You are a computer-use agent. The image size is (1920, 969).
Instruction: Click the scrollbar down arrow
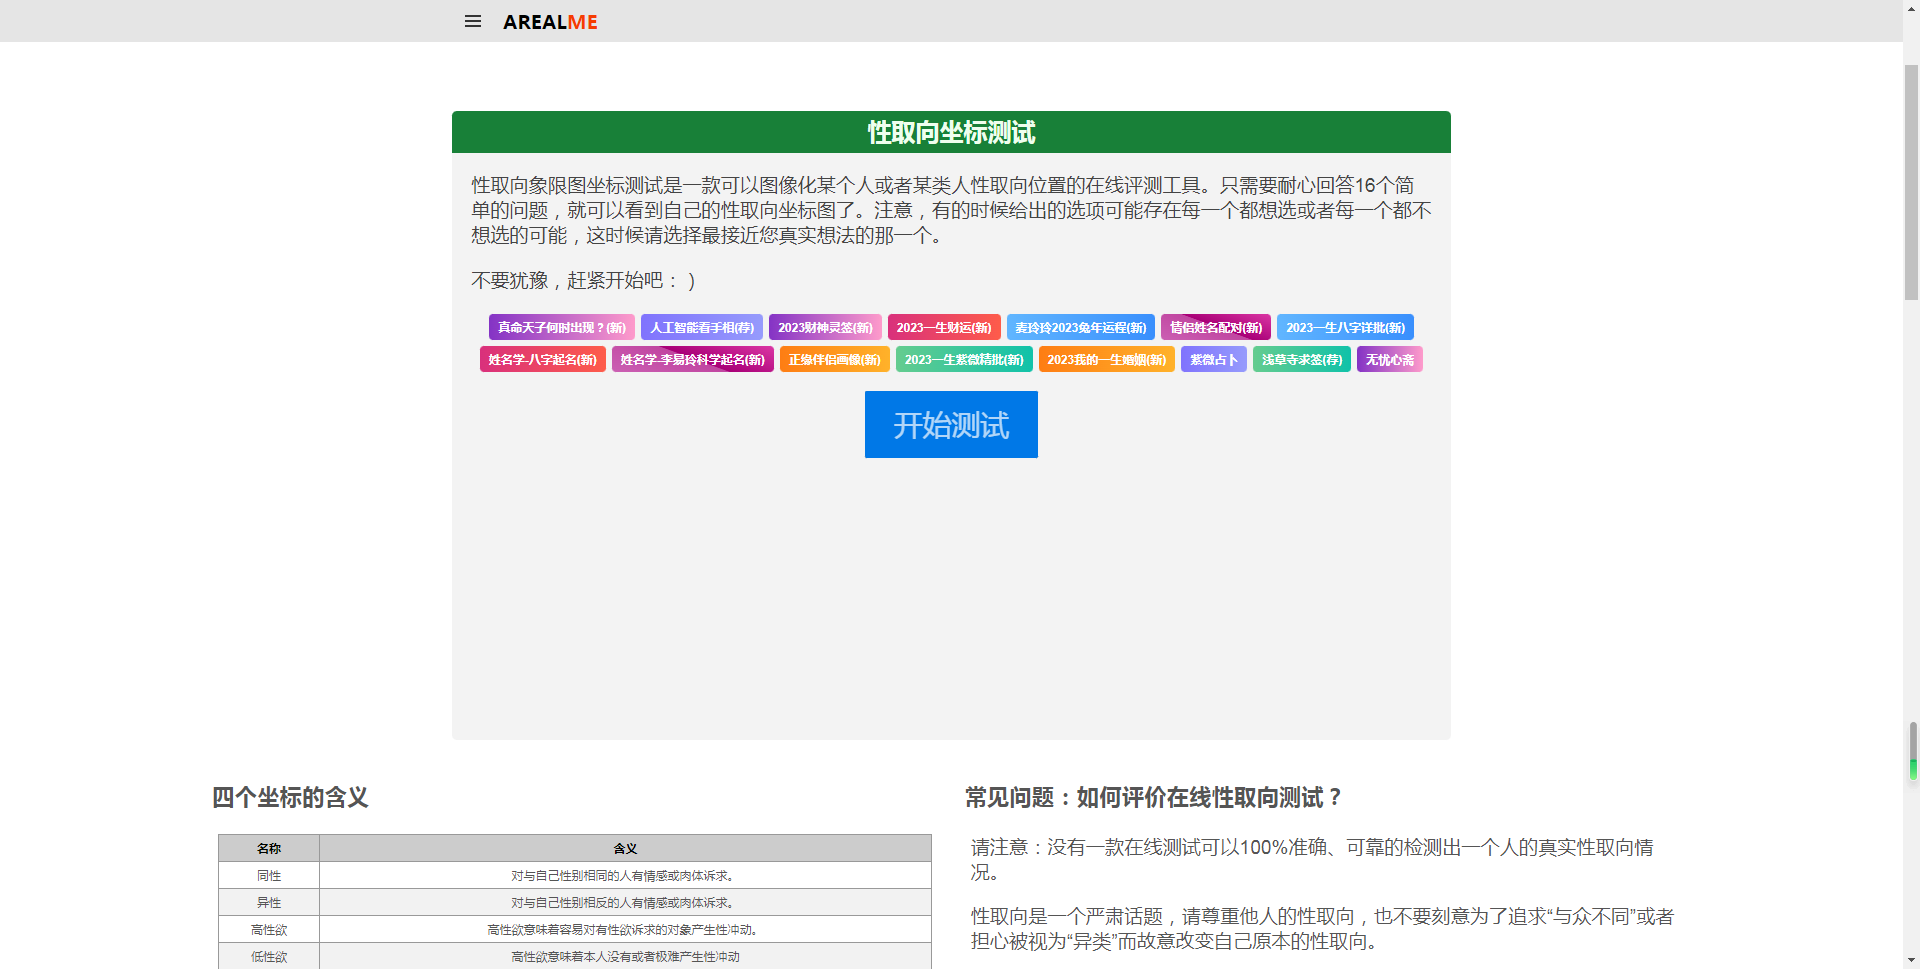1911,960
